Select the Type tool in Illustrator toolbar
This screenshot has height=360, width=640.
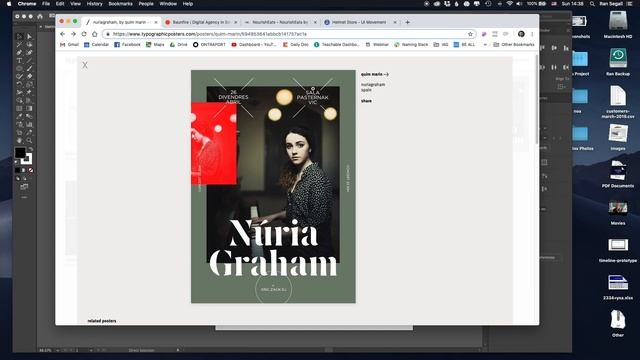click(19, 60)
